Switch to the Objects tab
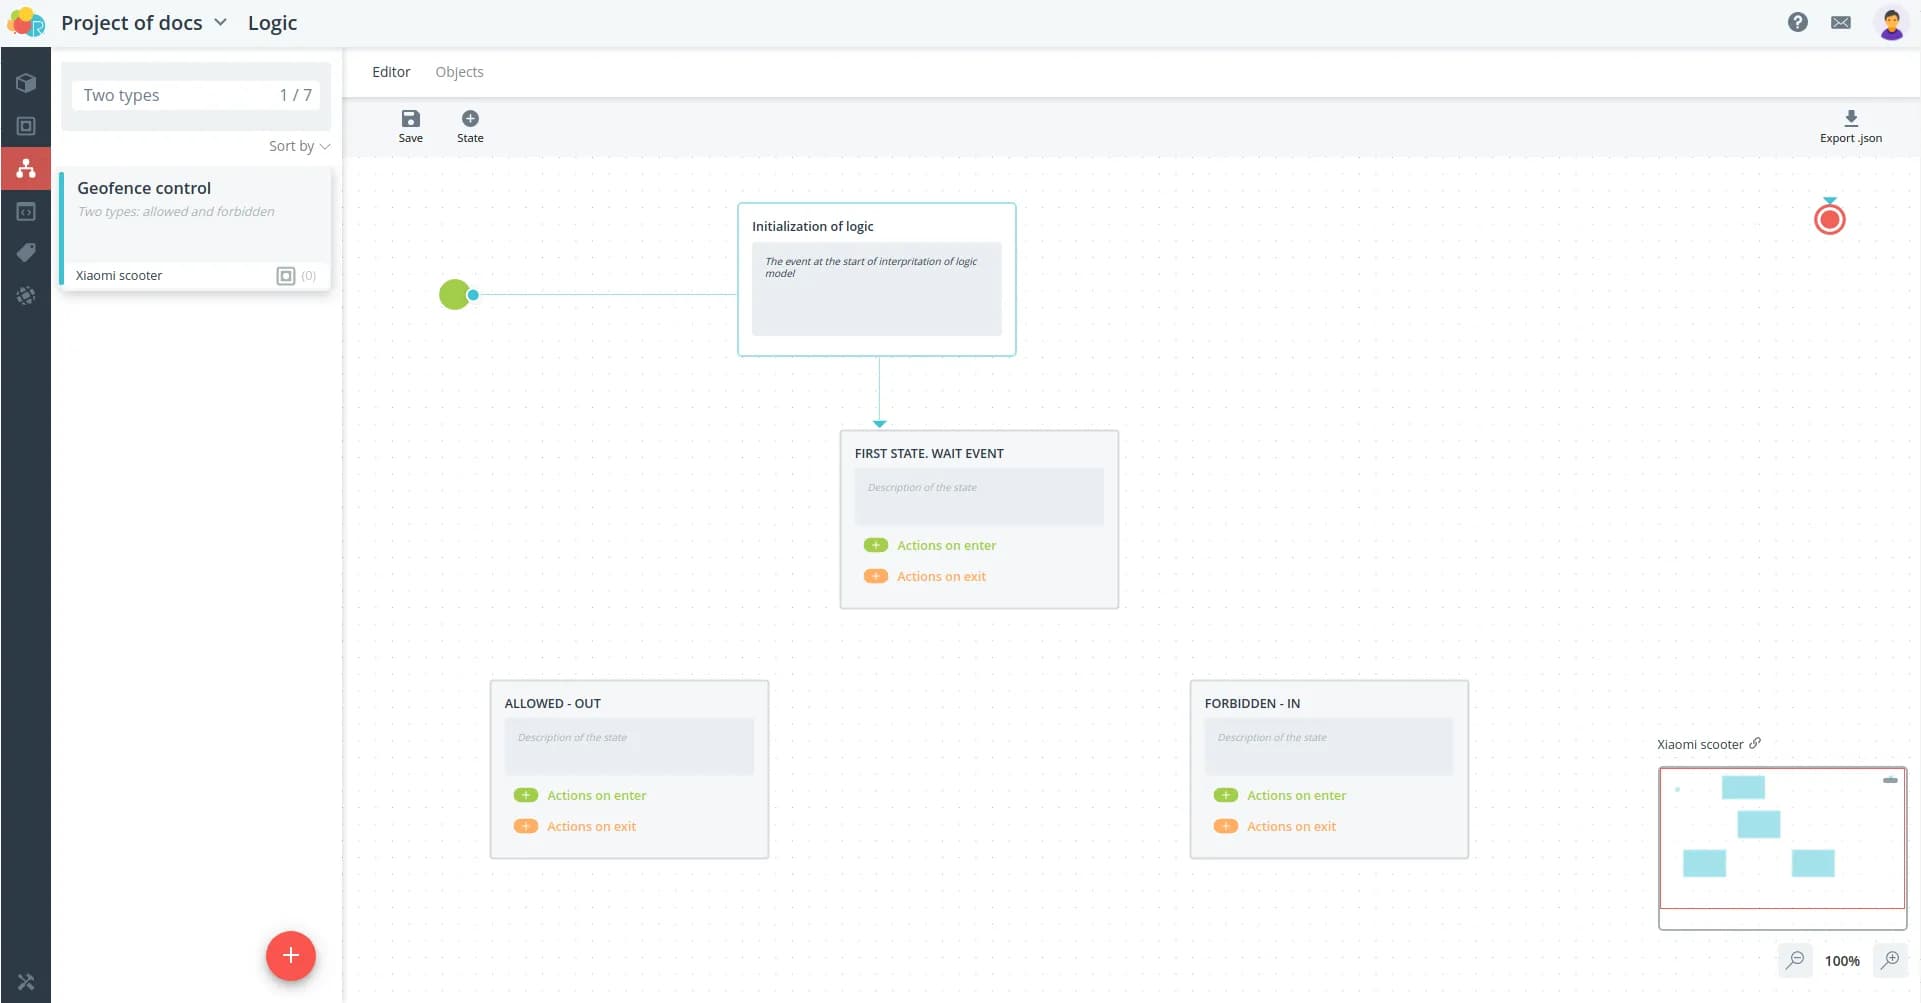This screenshot has height=1003, width=1921. pyautogui.click(x=459, y=72)
